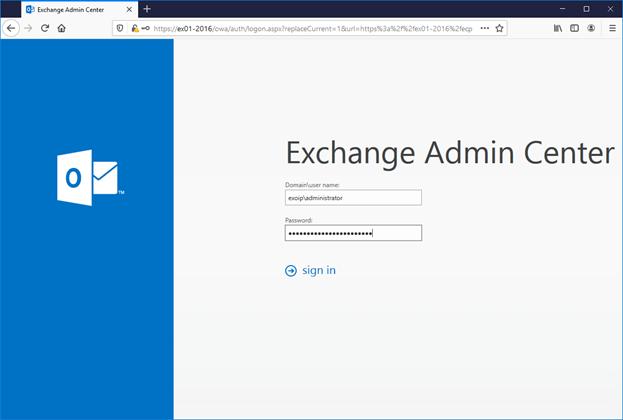
Task: Toggle the sidebars view icon
Action: [575, 28]
